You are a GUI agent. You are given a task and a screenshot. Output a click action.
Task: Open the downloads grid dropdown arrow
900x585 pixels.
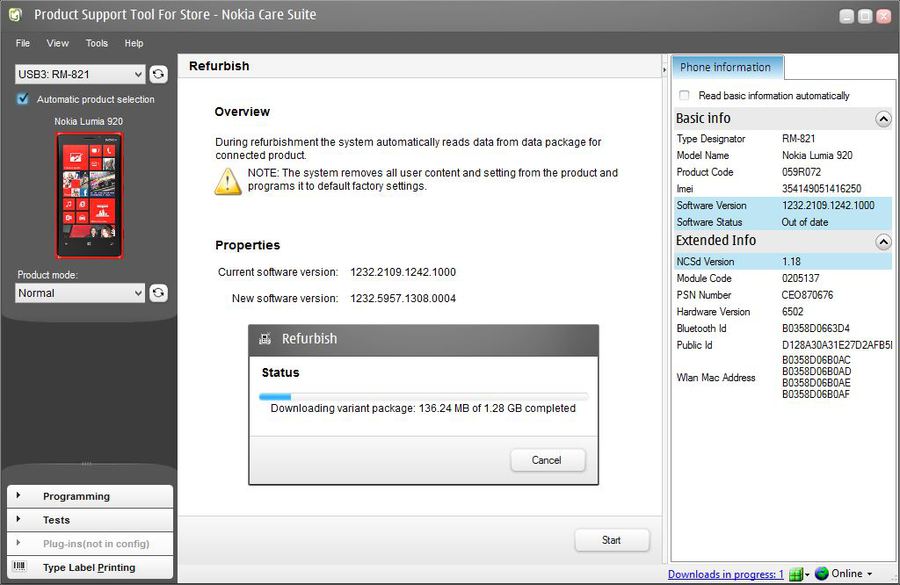[x=807, y=575]
